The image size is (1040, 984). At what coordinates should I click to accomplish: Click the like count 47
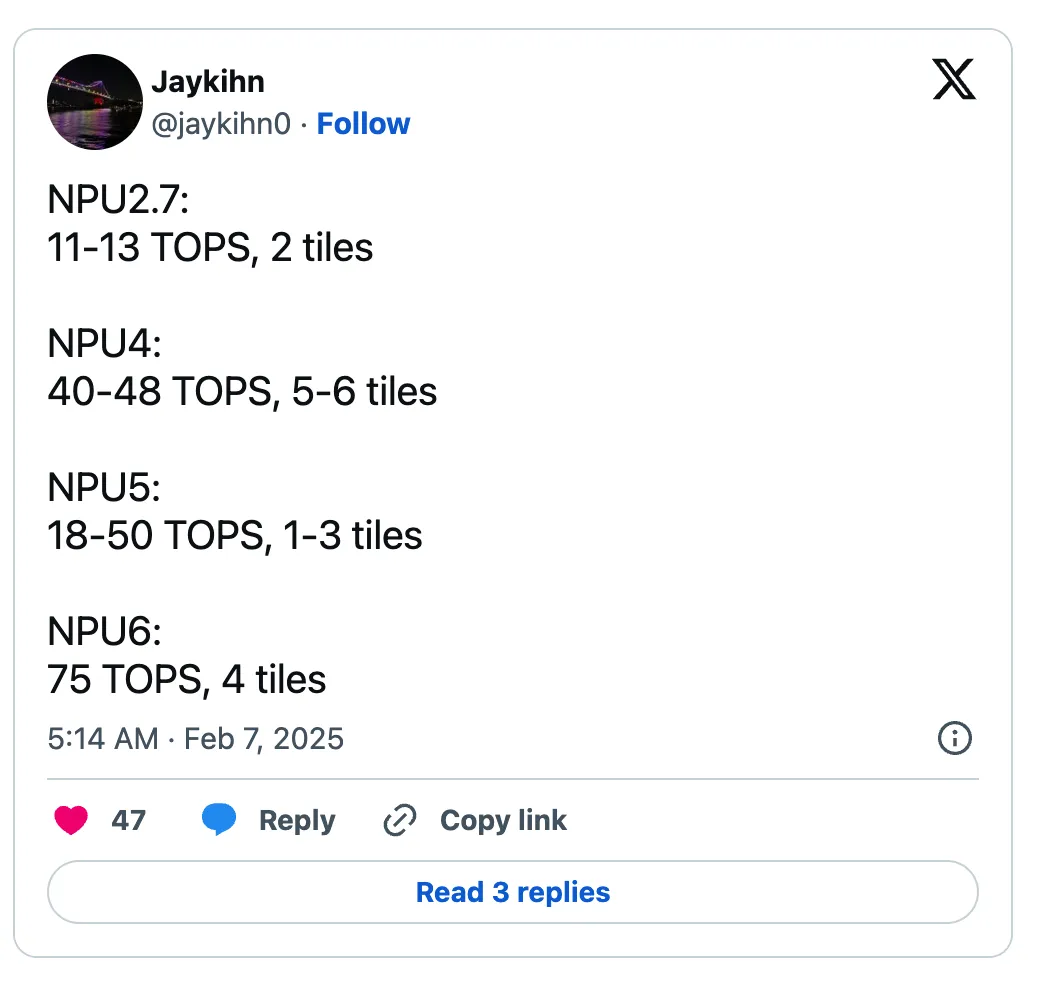tap(129, 821)
